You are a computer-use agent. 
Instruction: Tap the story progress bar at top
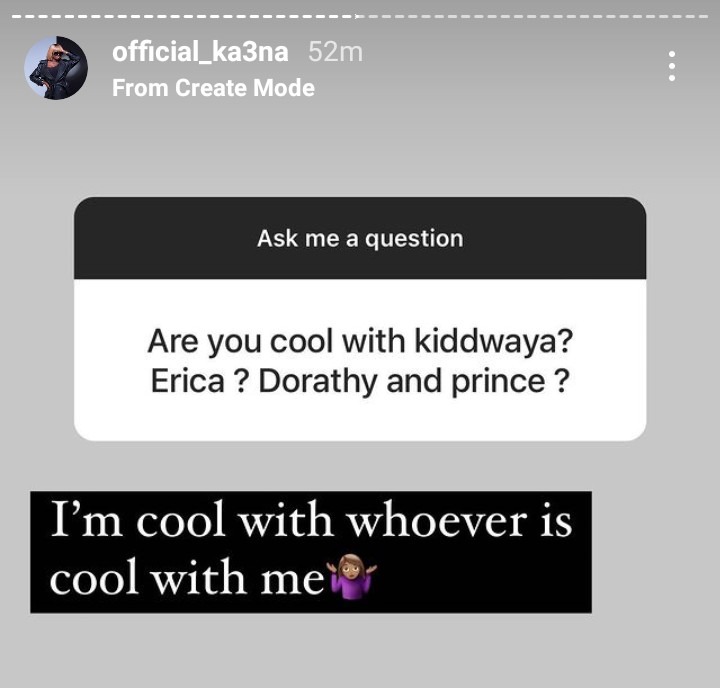360,17
